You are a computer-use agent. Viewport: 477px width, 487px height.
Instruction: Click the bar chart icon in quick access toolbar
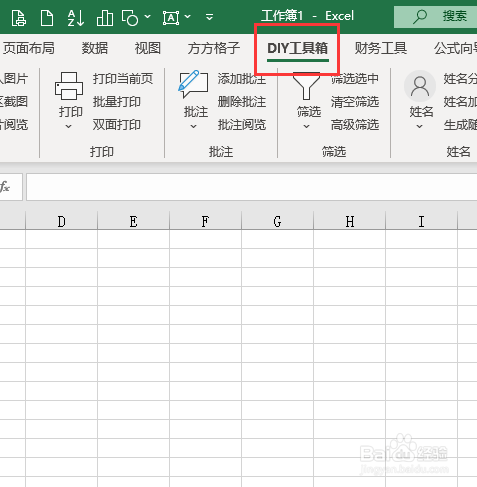105,17
